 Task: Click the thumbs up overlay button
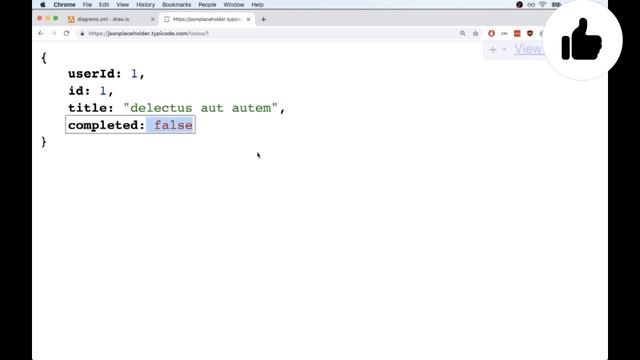[582, 40]
